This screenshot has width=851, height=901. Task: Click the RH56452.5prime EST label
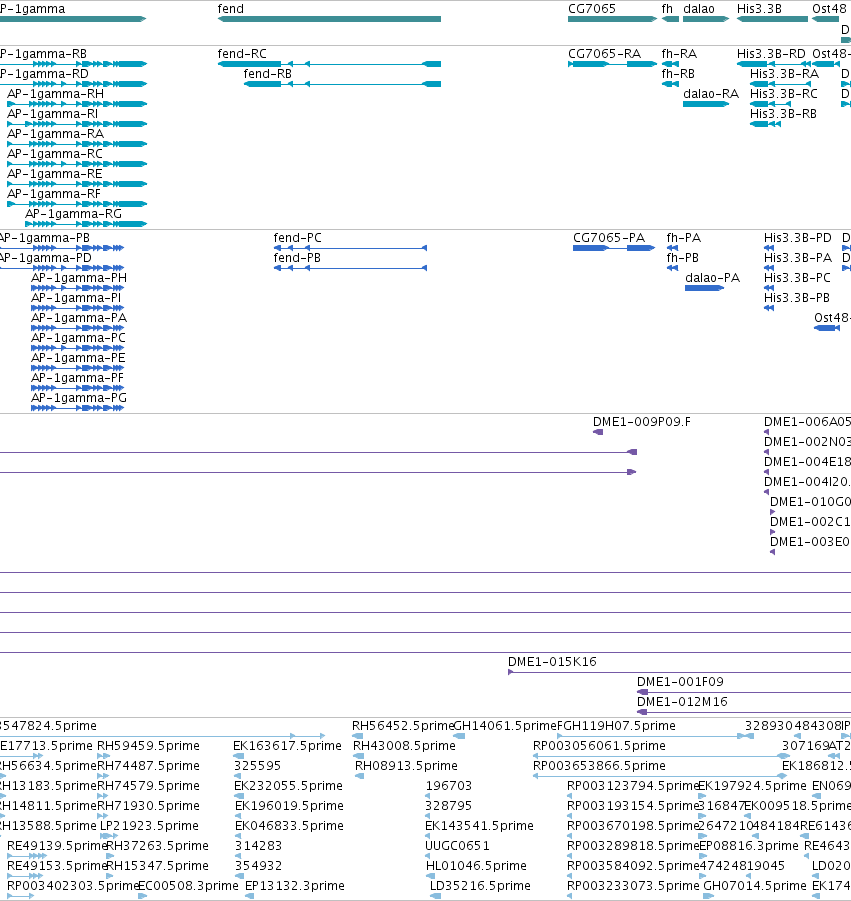pyautogui.click(x=403, y=726)
